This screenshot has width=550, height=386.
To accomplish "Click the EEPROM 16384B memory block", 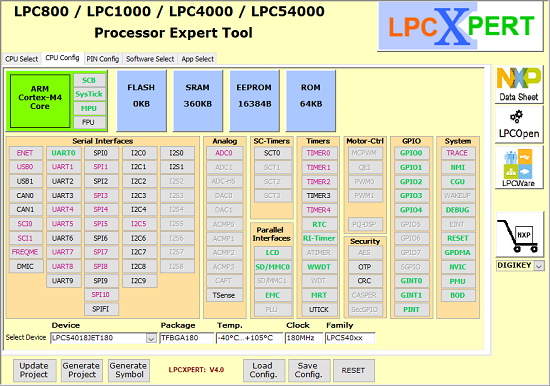I will [254, 101].
